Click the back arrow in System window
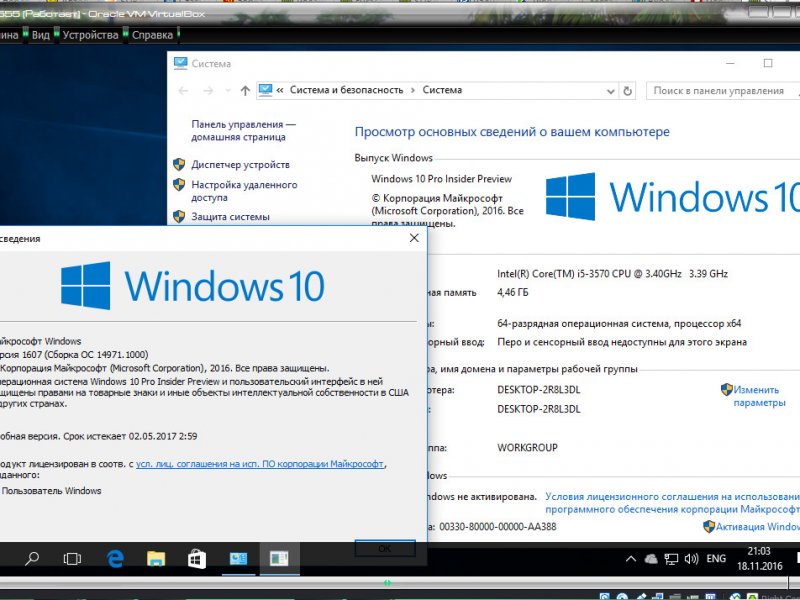800x600 pixels. pyautogui.click(x=184, y=91)
